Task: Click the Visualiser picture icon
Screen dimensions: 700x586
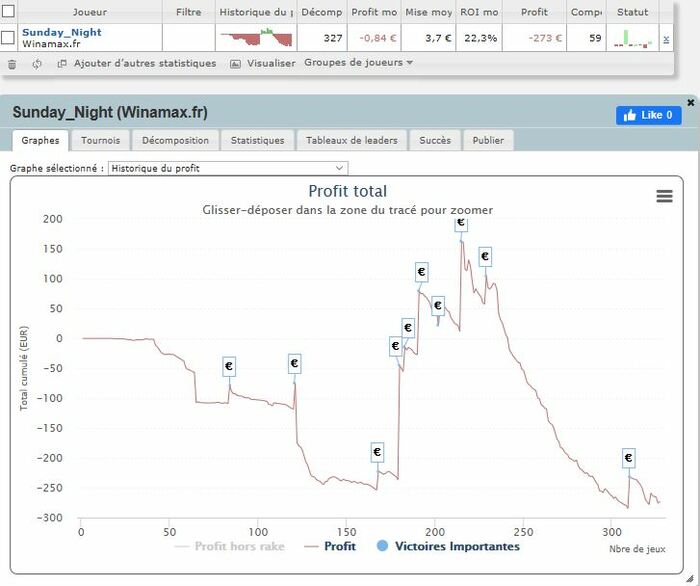Action: (x=235, y=64)
